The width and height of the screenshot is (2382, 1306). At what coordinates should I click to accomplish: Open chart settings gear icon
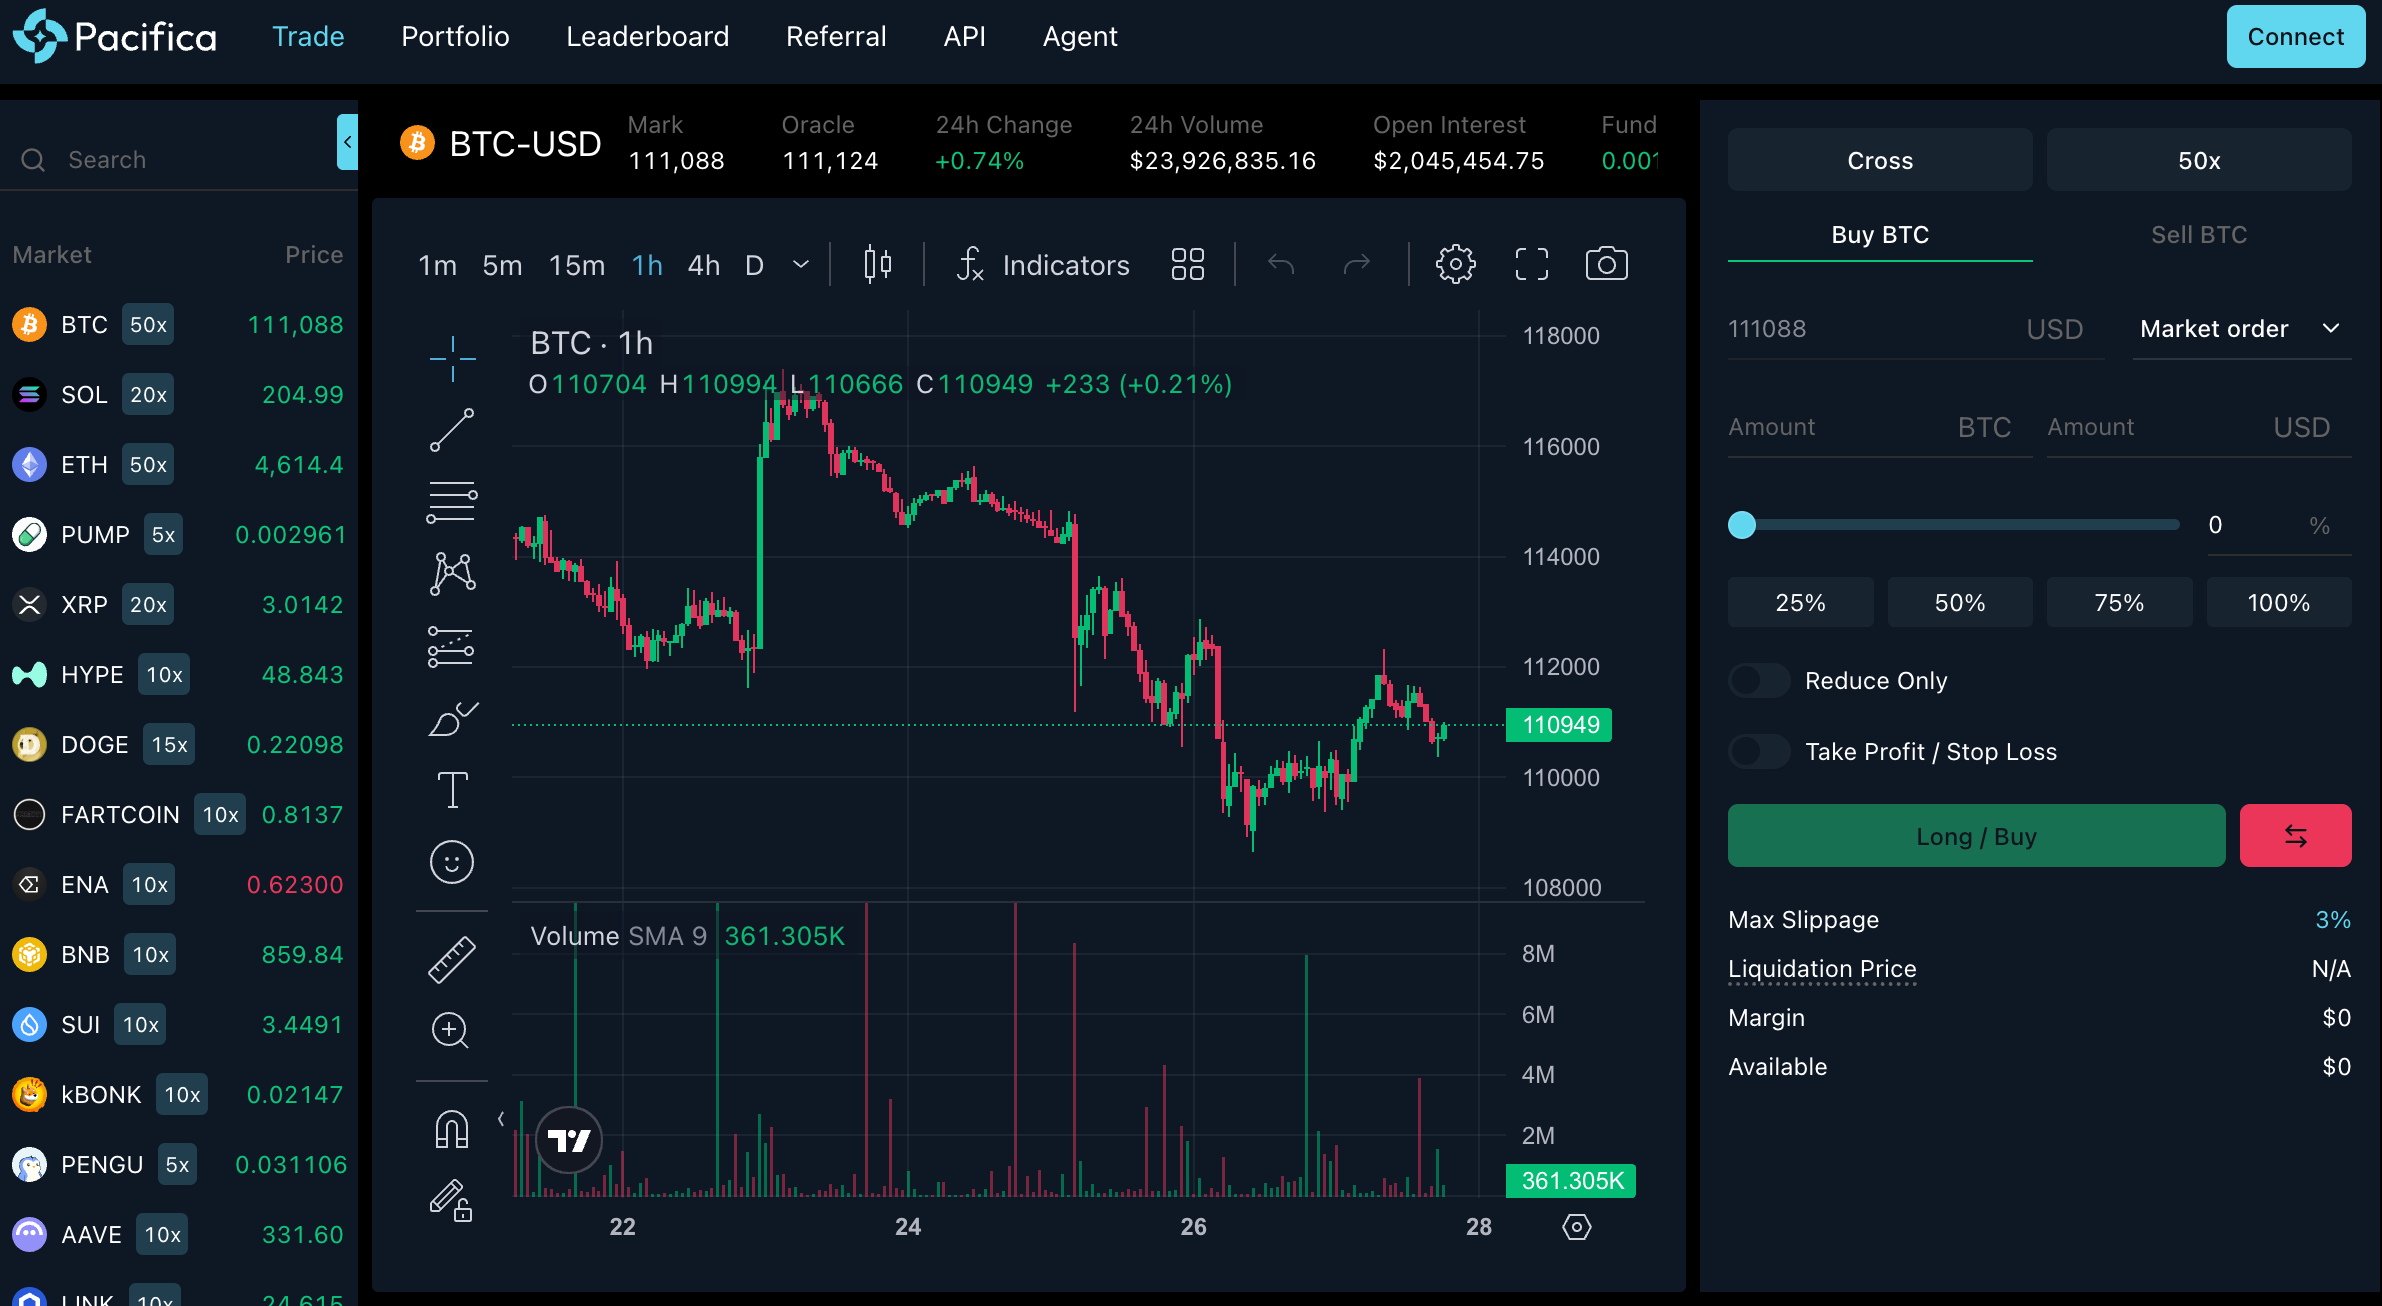1455,264
